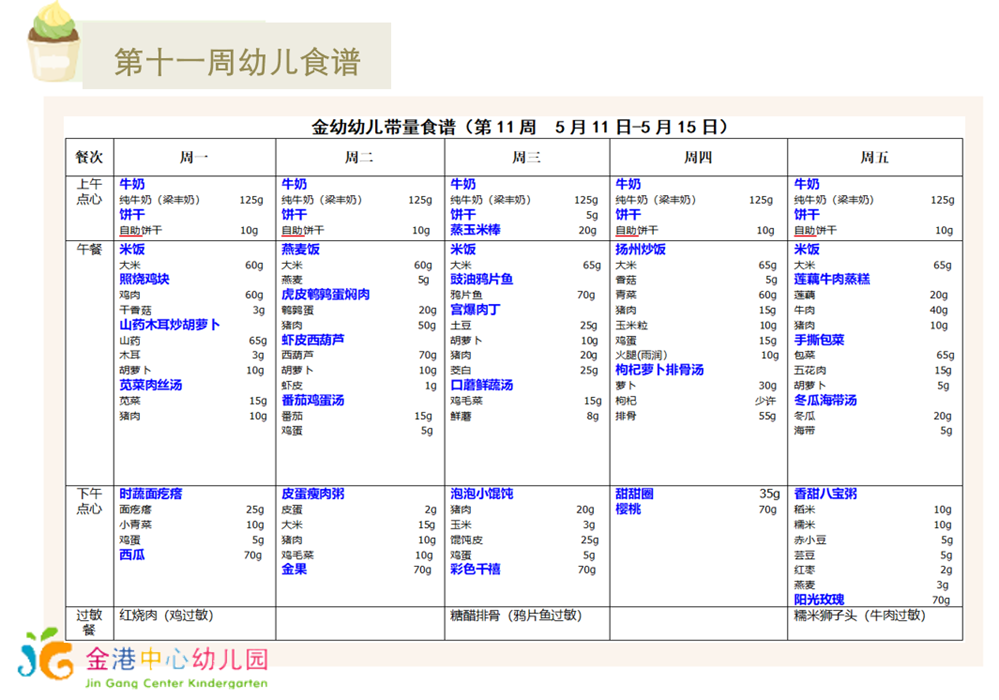
Task: Click the Jin Gang kindergarten logo icon
Action: pos(45,654)
